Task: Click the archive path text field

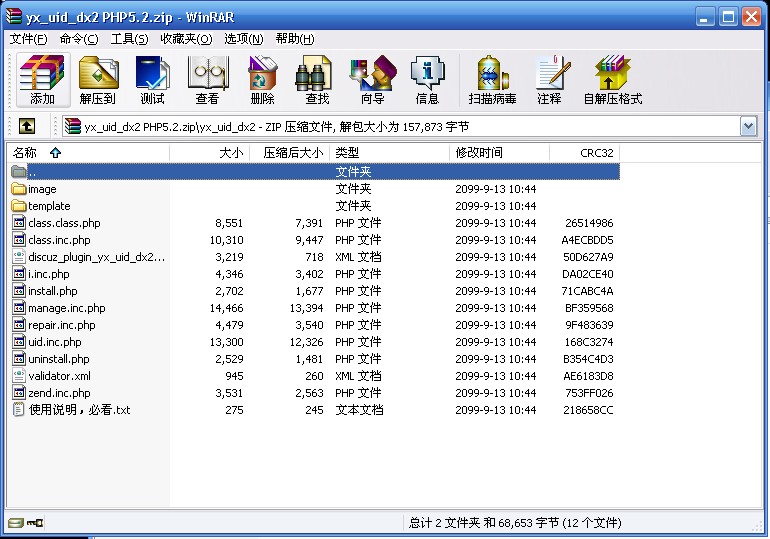Action: [411, 127]
